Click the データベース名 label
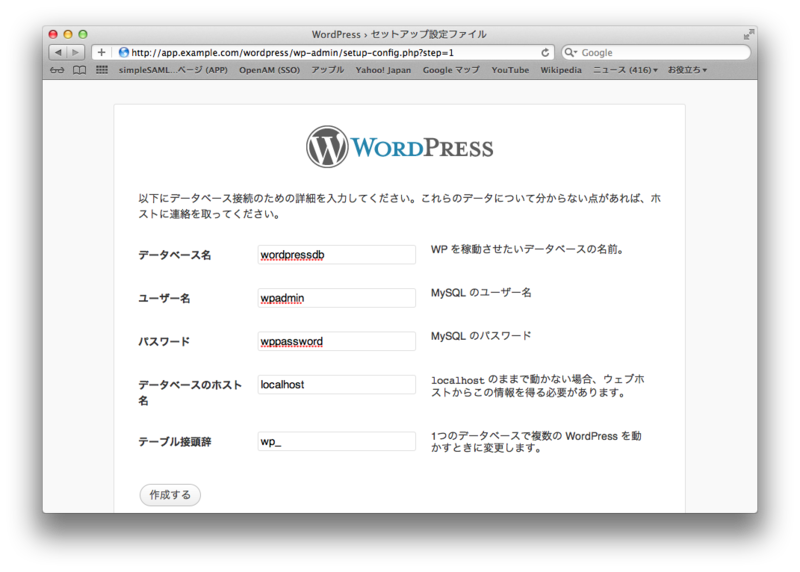800x572 pixels. [174, 255]
